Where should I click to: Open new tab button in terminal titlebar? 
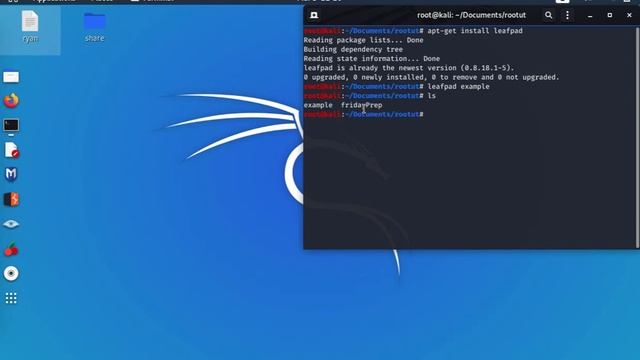pyautogui.click(x=314, y=15)
